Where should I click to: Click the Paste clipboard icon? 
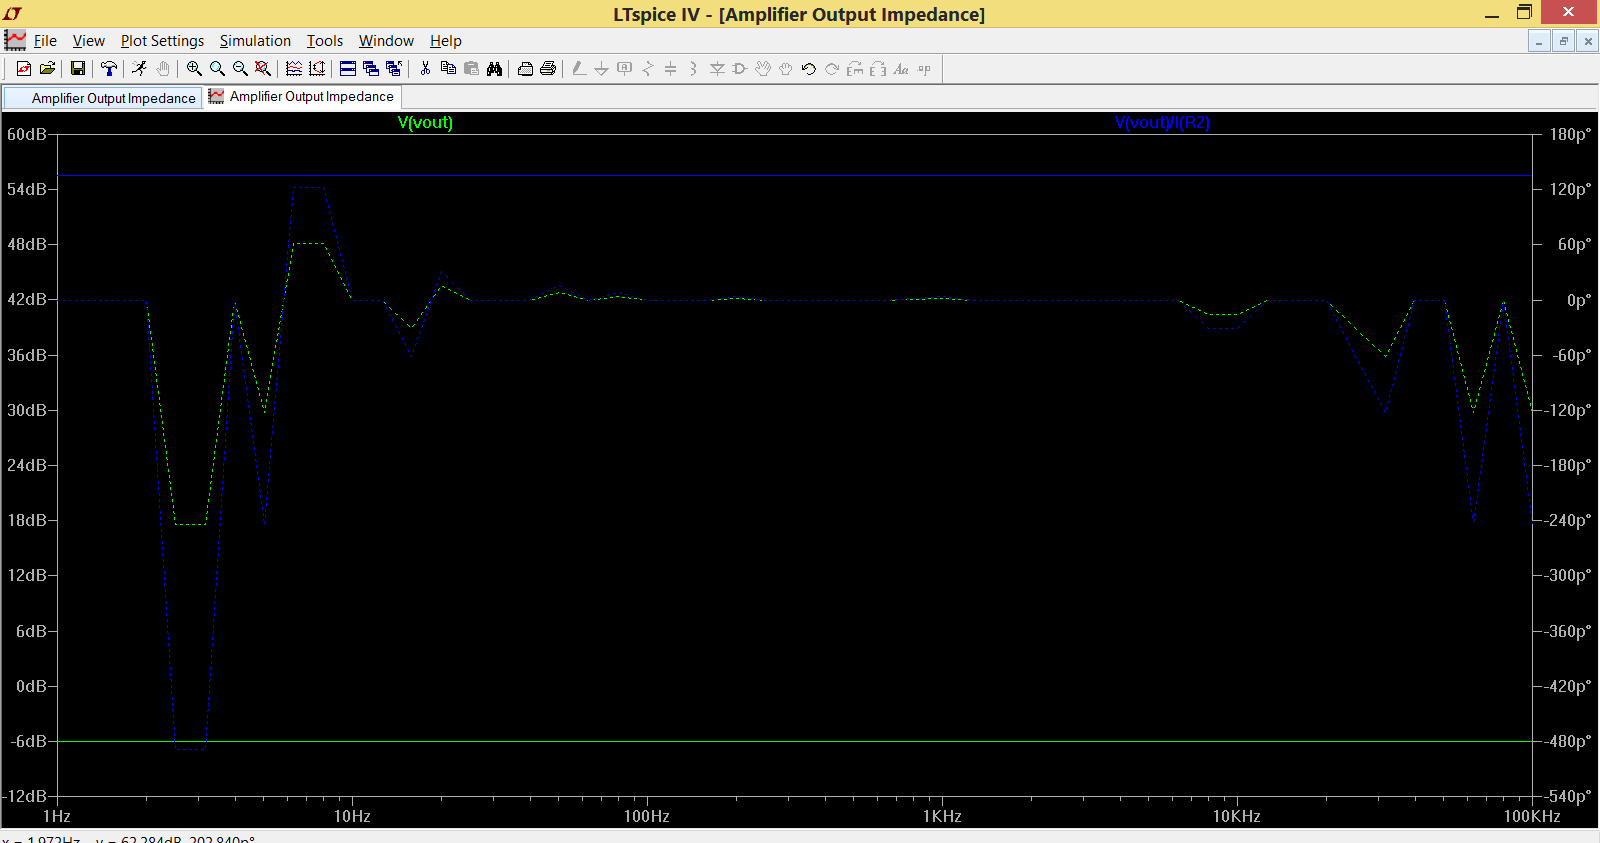(x=471, y=69)
